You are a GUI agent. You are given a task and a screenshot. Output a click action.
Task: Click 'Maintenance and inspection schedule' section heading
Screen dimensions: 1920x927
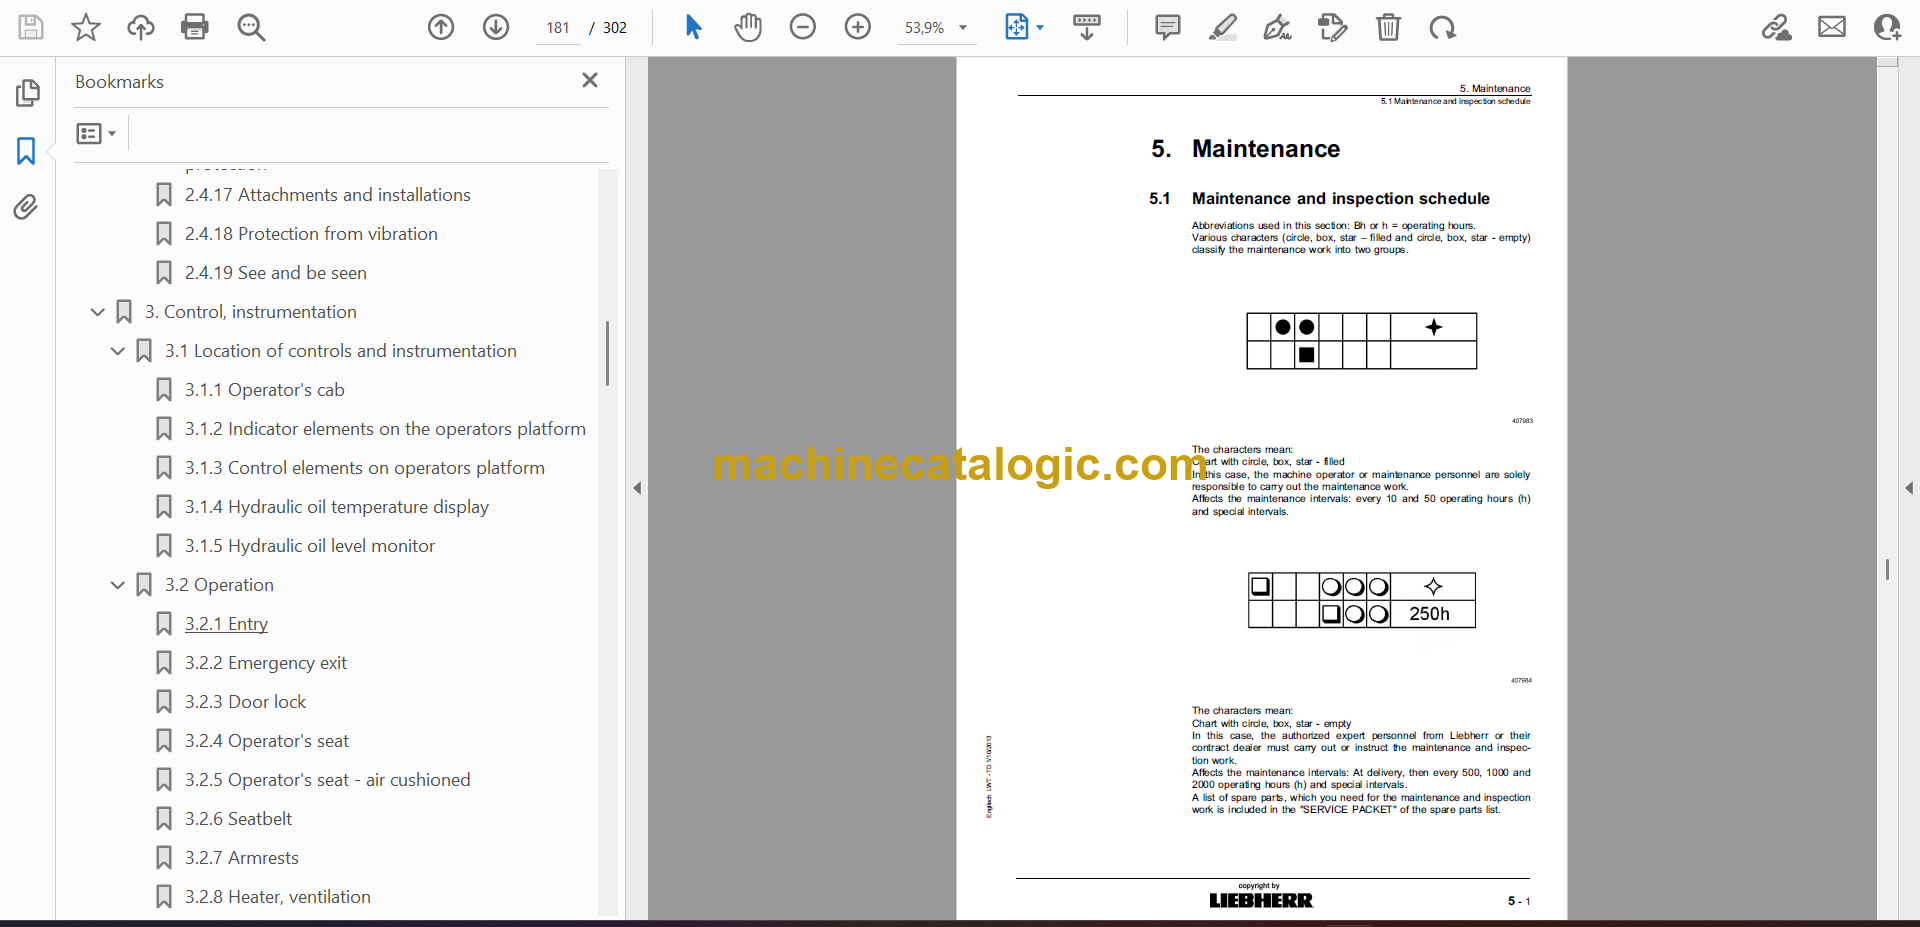coord(1340,199)
